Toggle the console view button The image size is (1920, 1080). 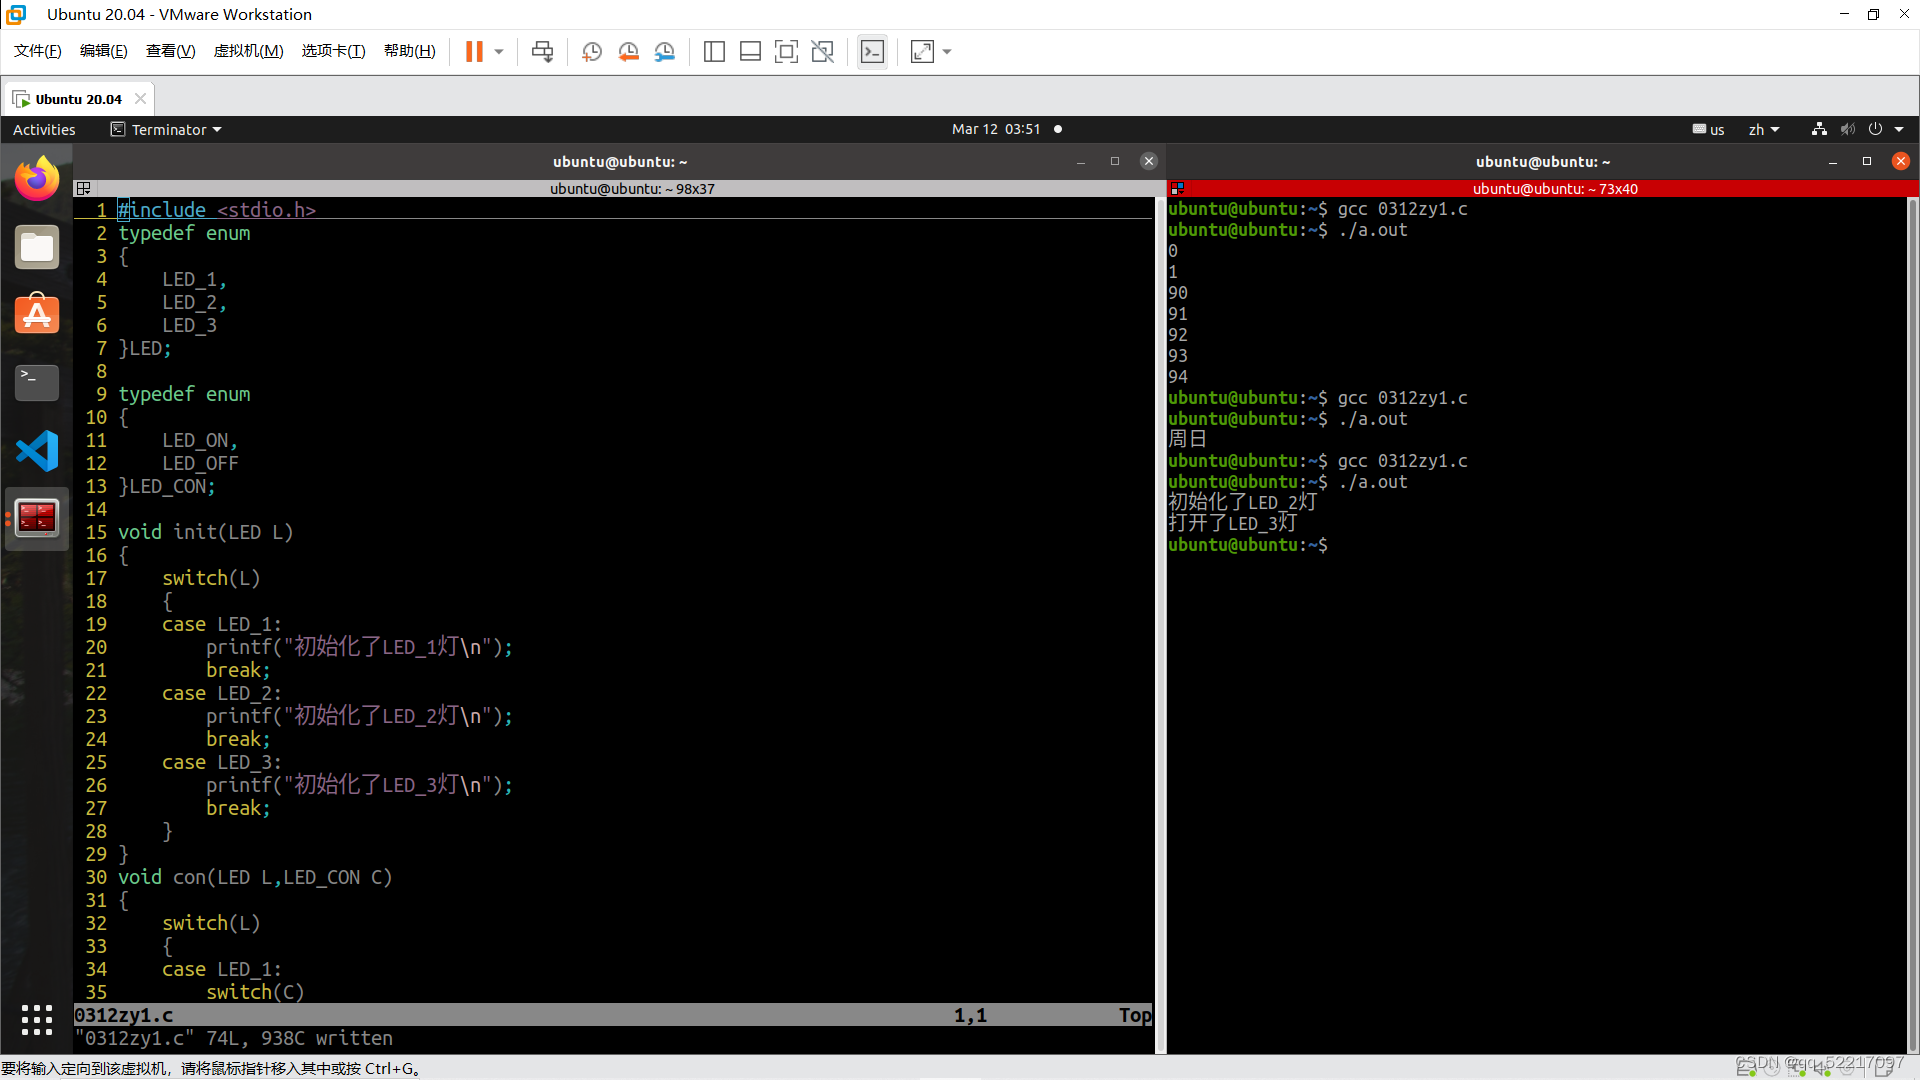point(872,51)
